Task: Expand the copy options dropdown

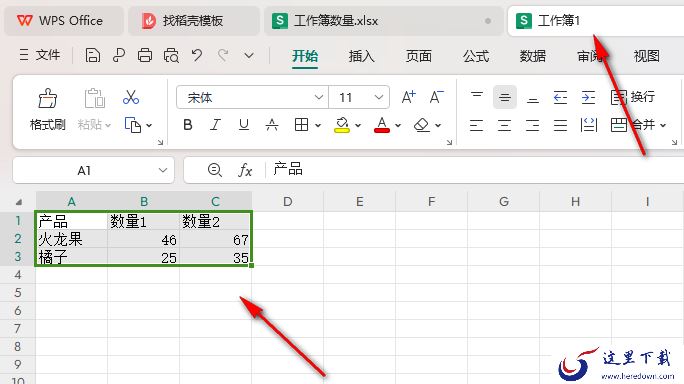Action: pyautogui.click(x=149, y=126)
